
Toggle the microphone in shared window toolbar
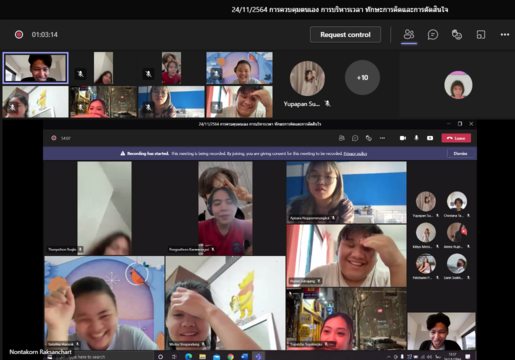click(x=416, y=138)
